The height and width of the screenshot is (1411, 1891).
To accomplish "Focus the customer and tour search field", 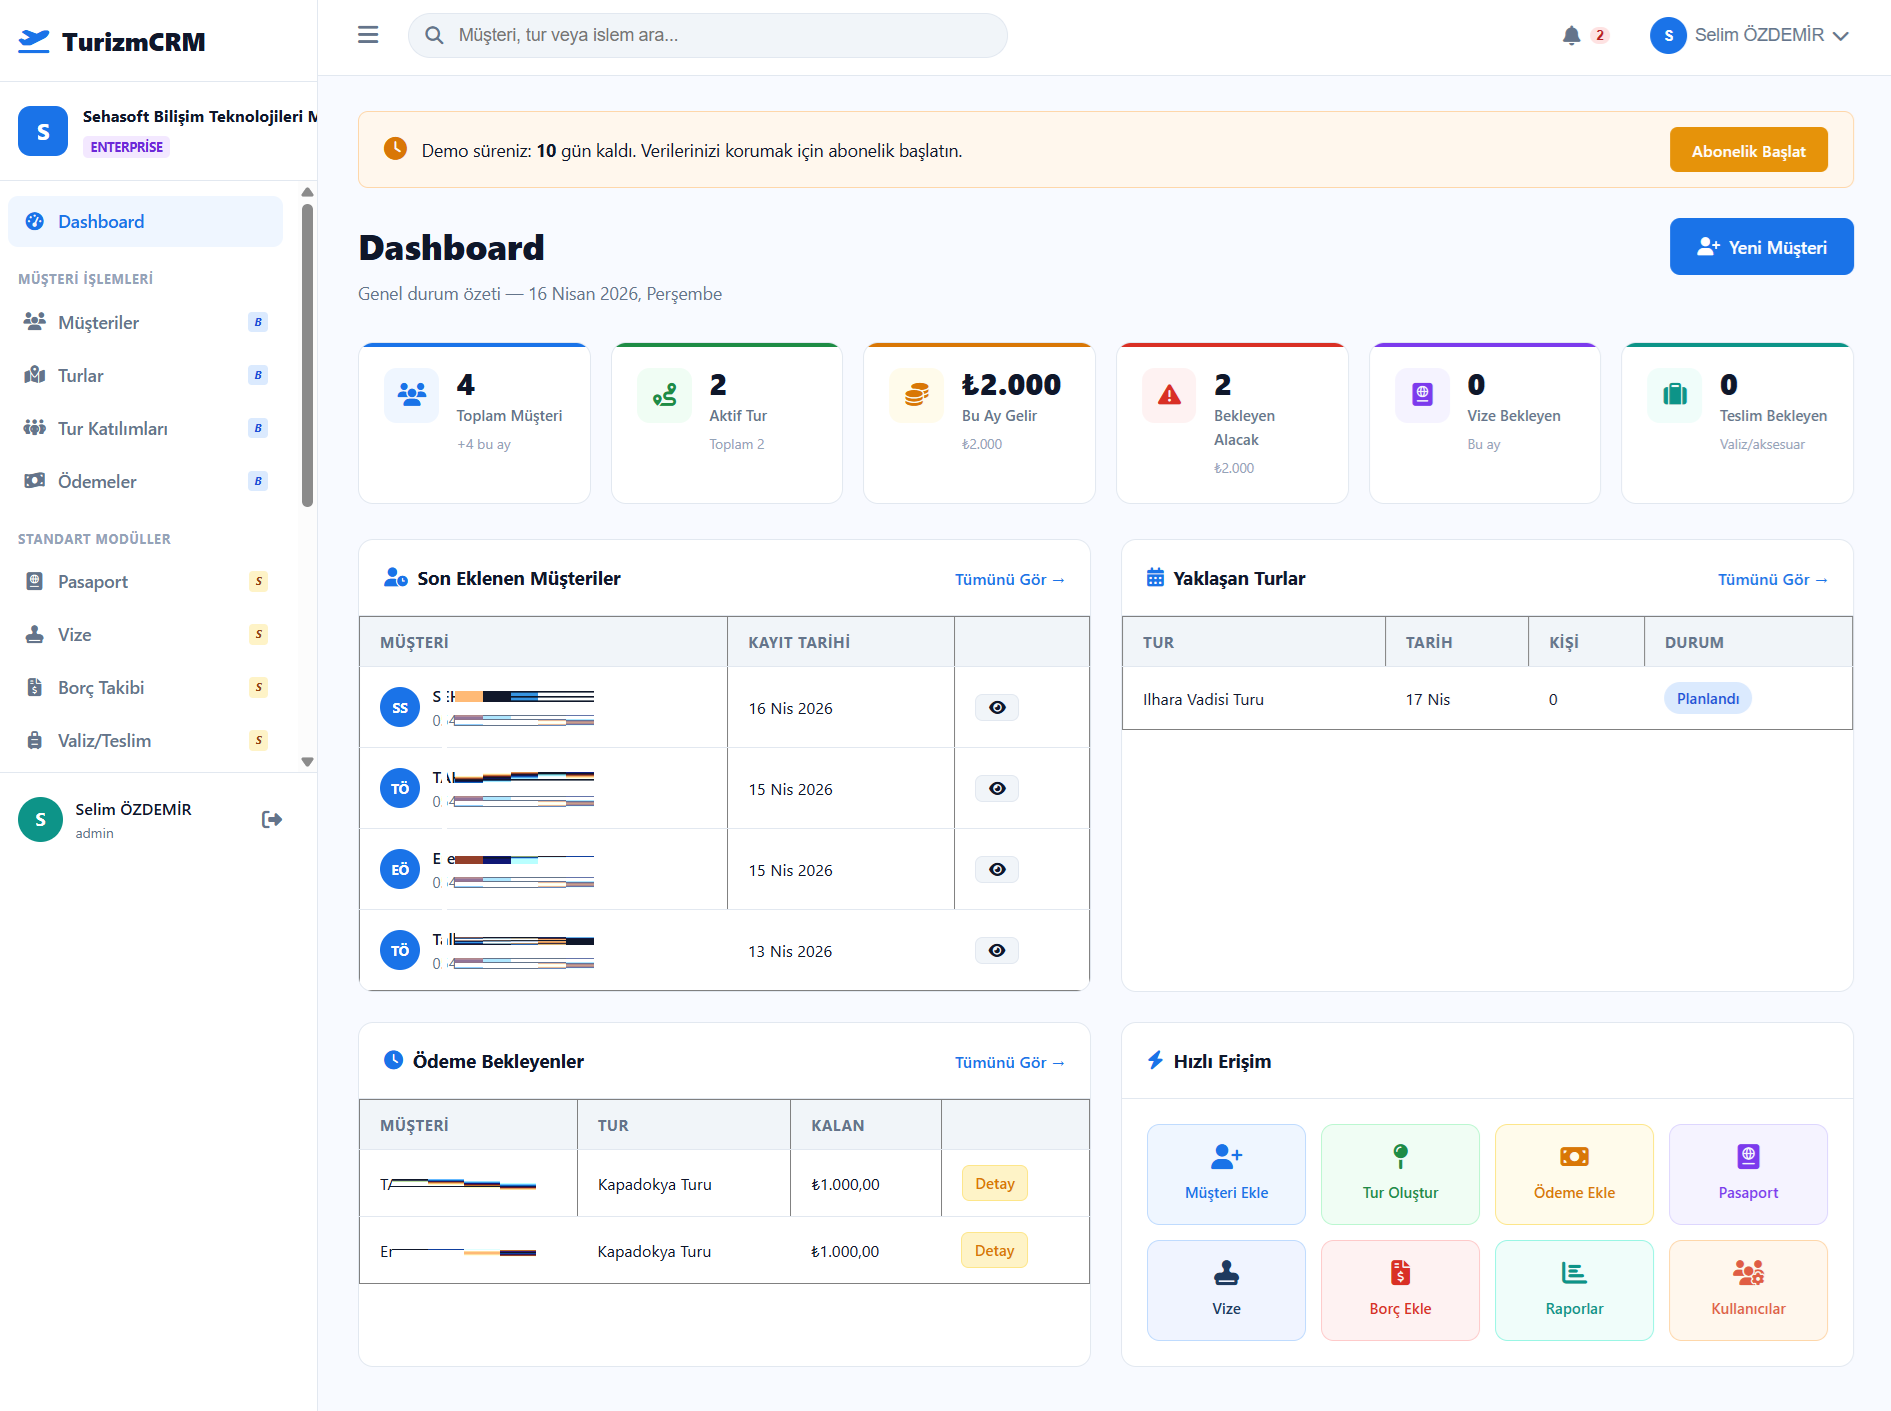I will [x=720, y=35].
